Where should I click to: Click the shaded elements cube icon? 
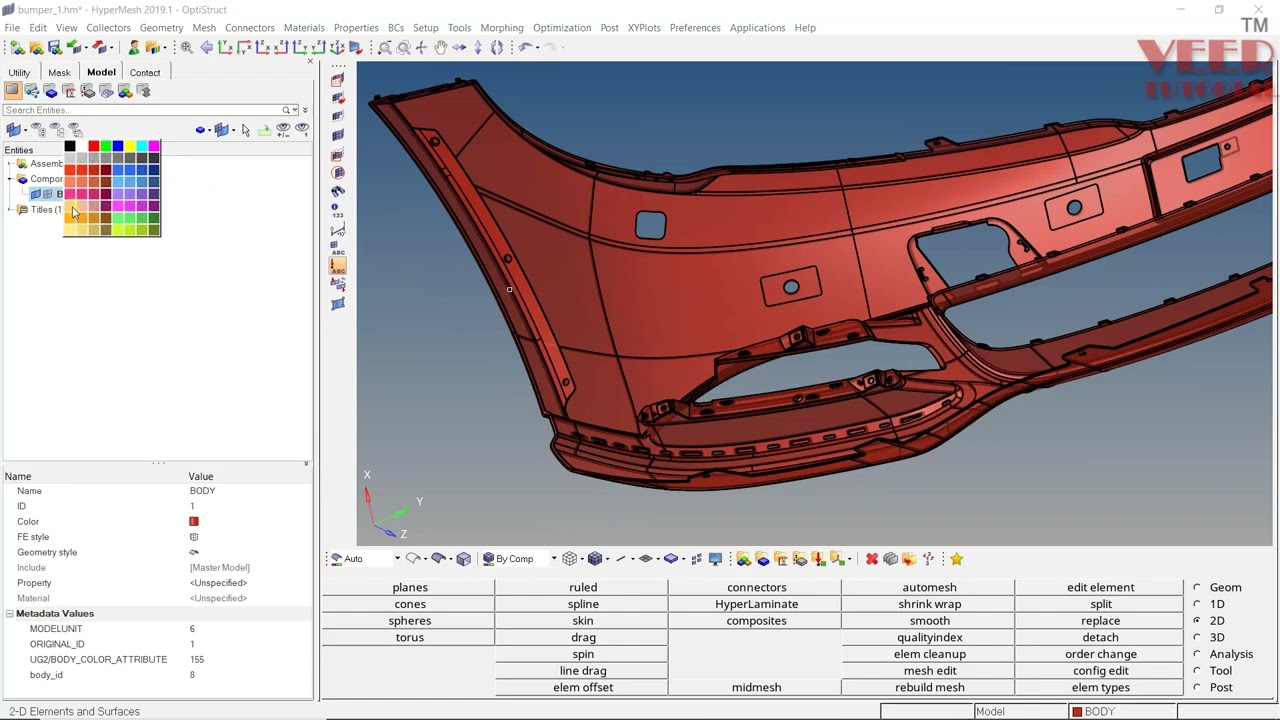pyautogui.click(x=595, y=559)
